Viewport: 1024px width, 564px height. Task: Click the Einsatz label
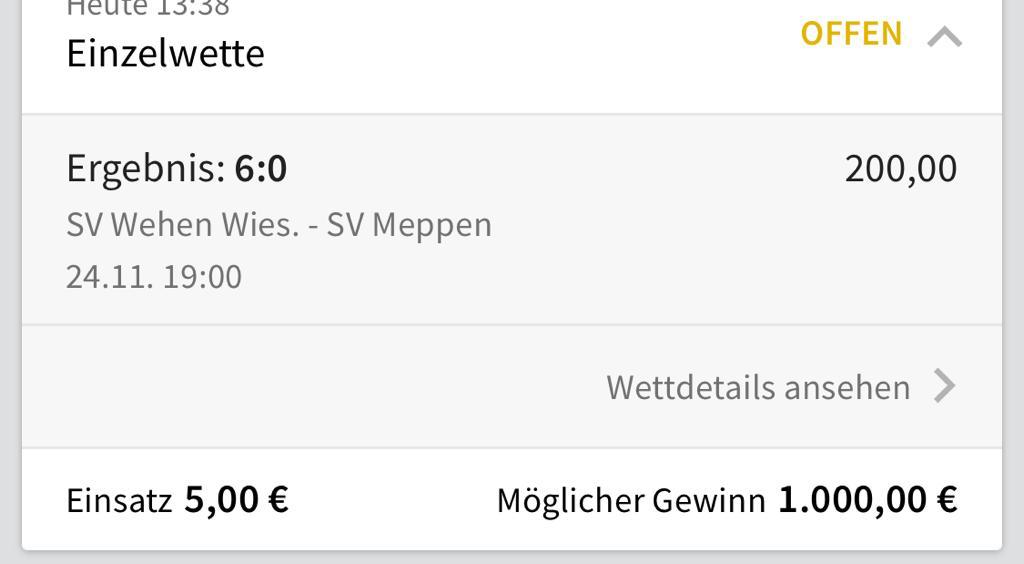119,500
